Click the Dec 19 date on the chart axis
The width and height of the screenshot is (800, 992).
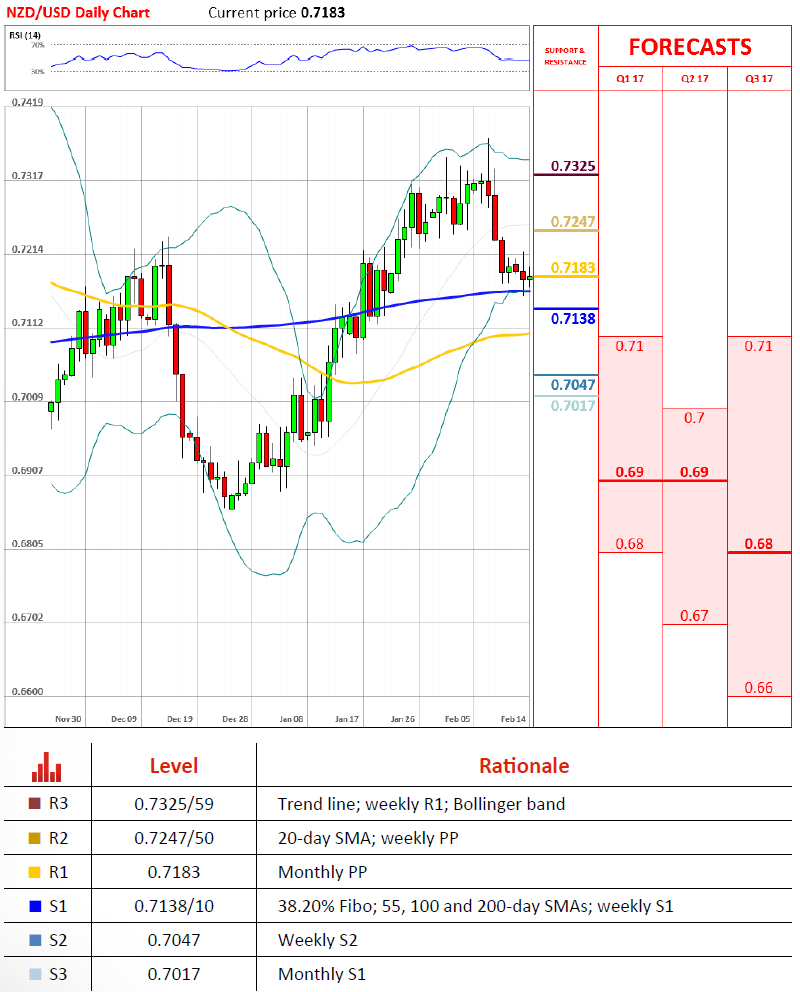click(x=180, y=719)
